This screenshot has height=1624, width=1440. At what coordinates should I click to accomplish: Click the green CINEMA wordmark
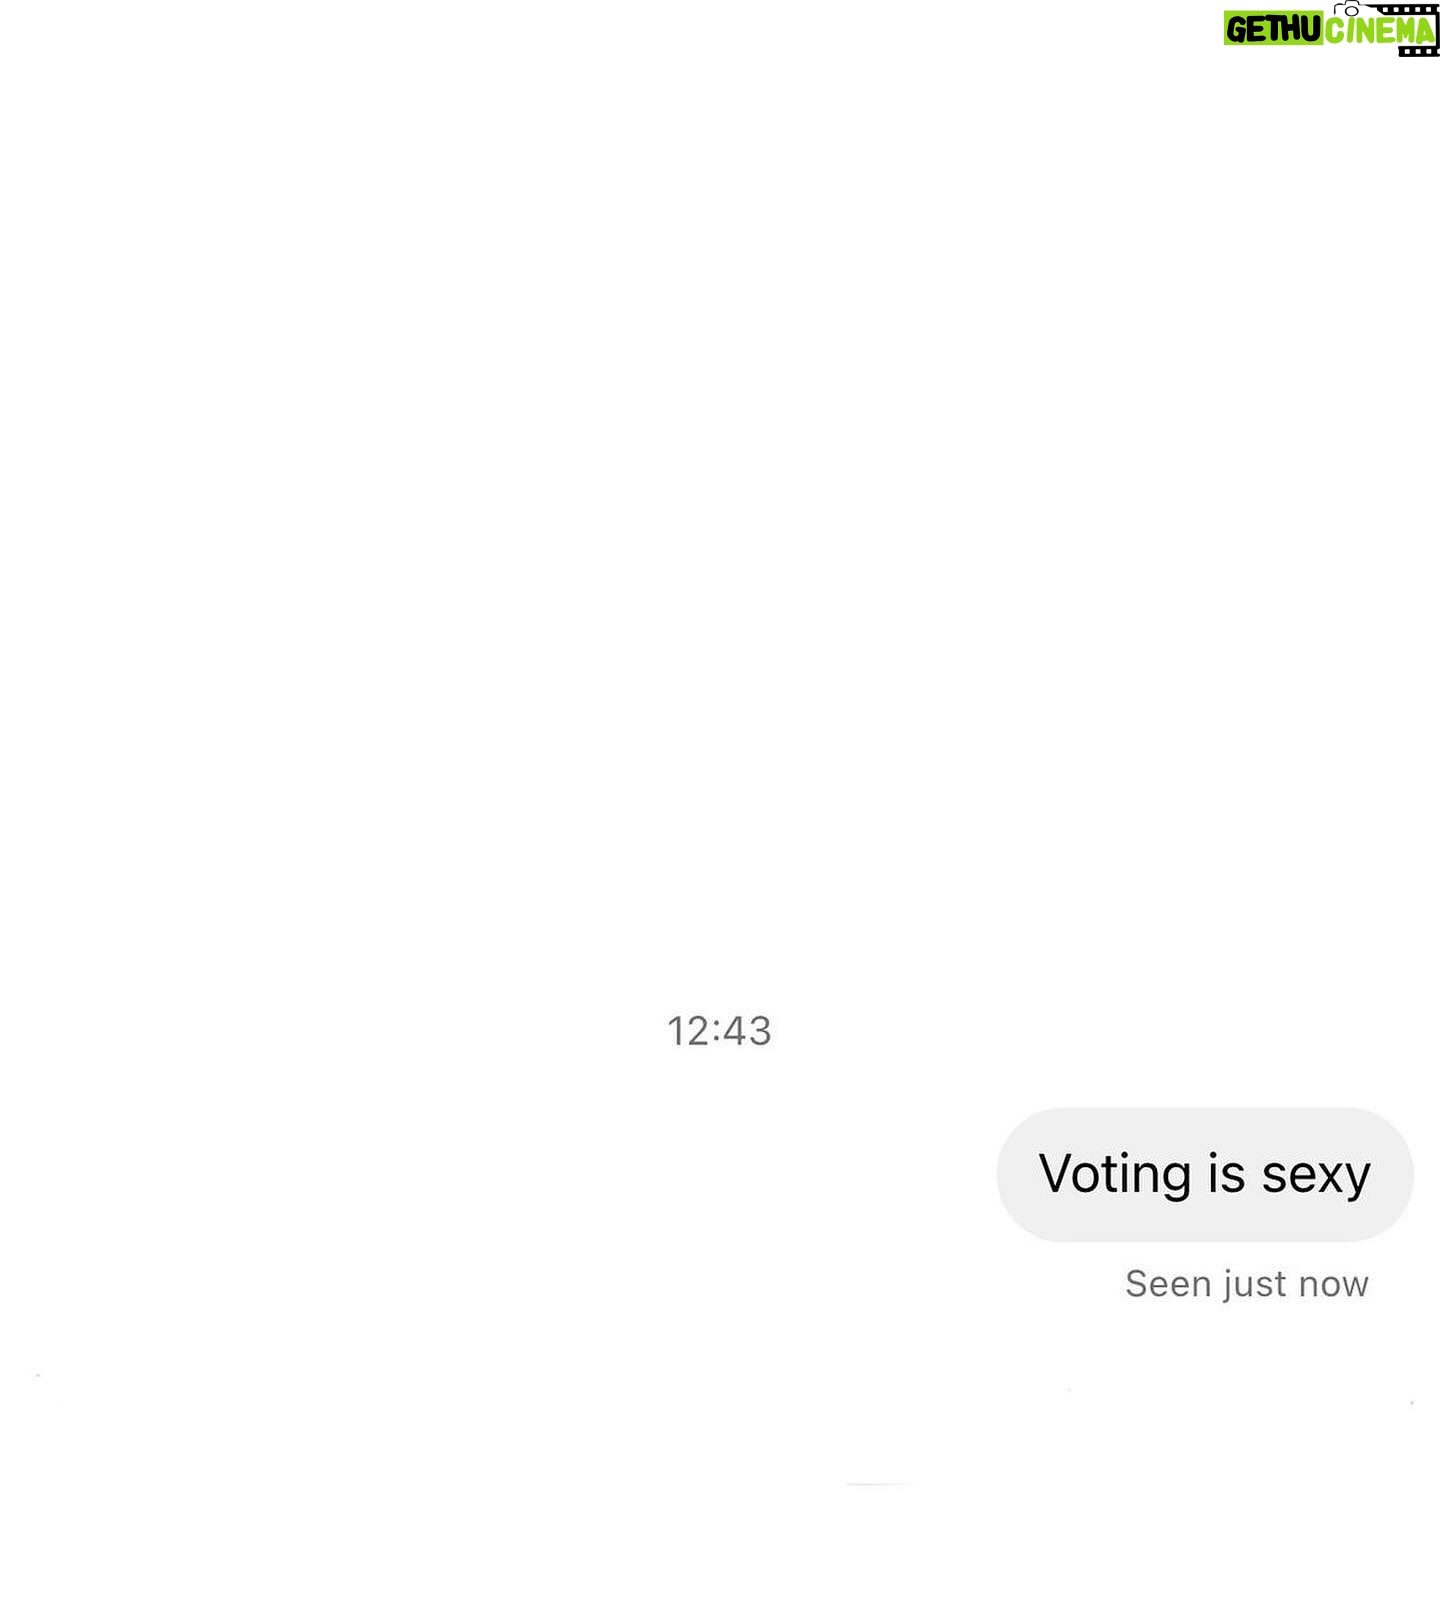pos(1380,31)
